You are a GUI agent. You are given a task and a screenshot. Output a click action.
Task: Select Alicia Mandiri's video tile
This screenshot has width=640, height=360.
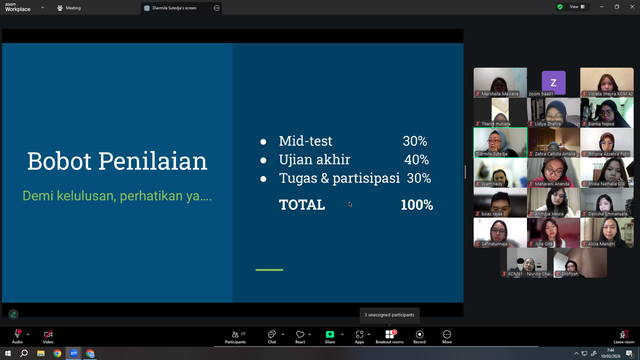607,233
